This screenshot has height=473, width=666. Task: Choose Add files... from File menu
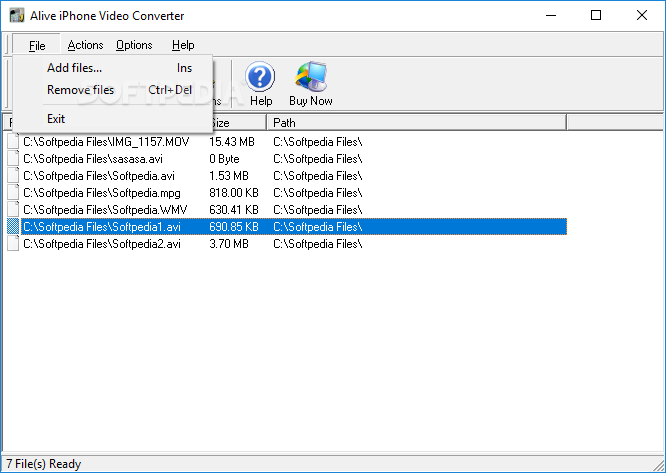113,68
